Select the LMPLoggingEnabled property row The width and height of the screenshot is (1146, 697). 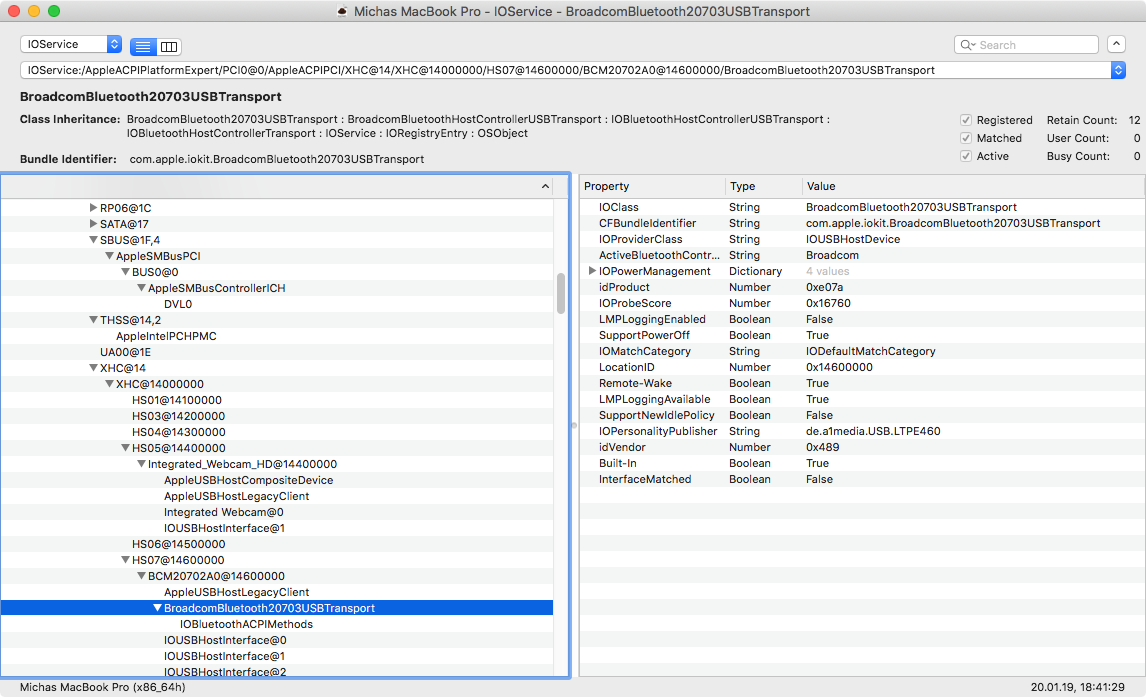(x=862, y=319)
